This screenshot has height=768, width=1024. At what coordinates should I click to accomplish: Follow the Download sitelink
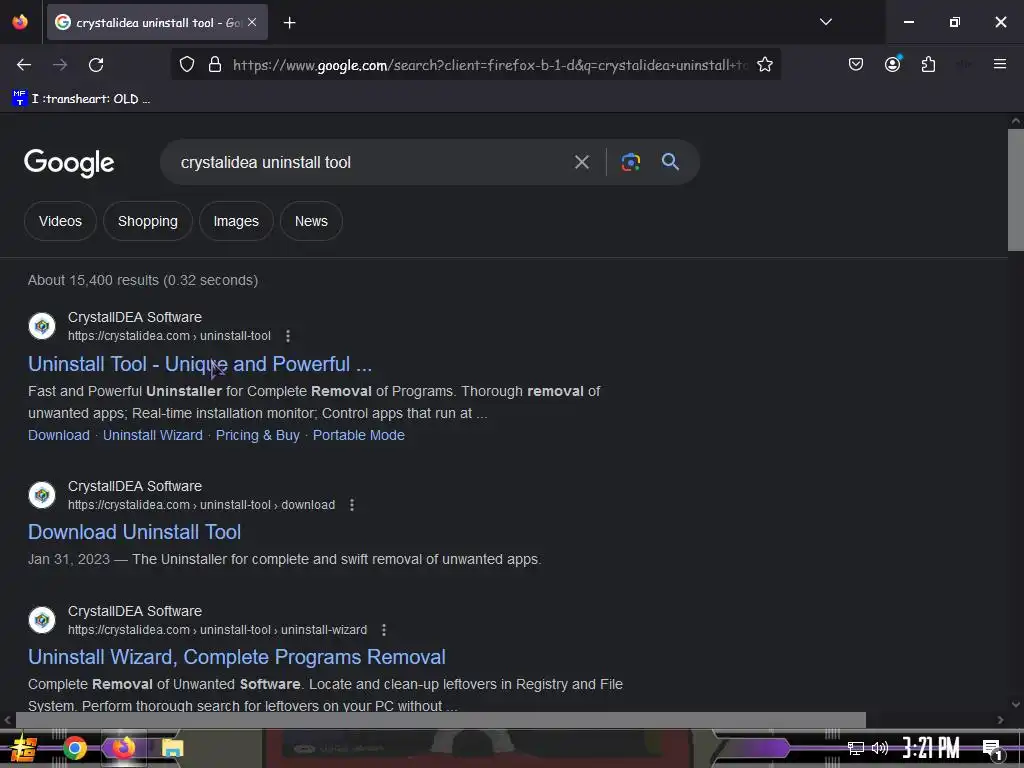59,435
